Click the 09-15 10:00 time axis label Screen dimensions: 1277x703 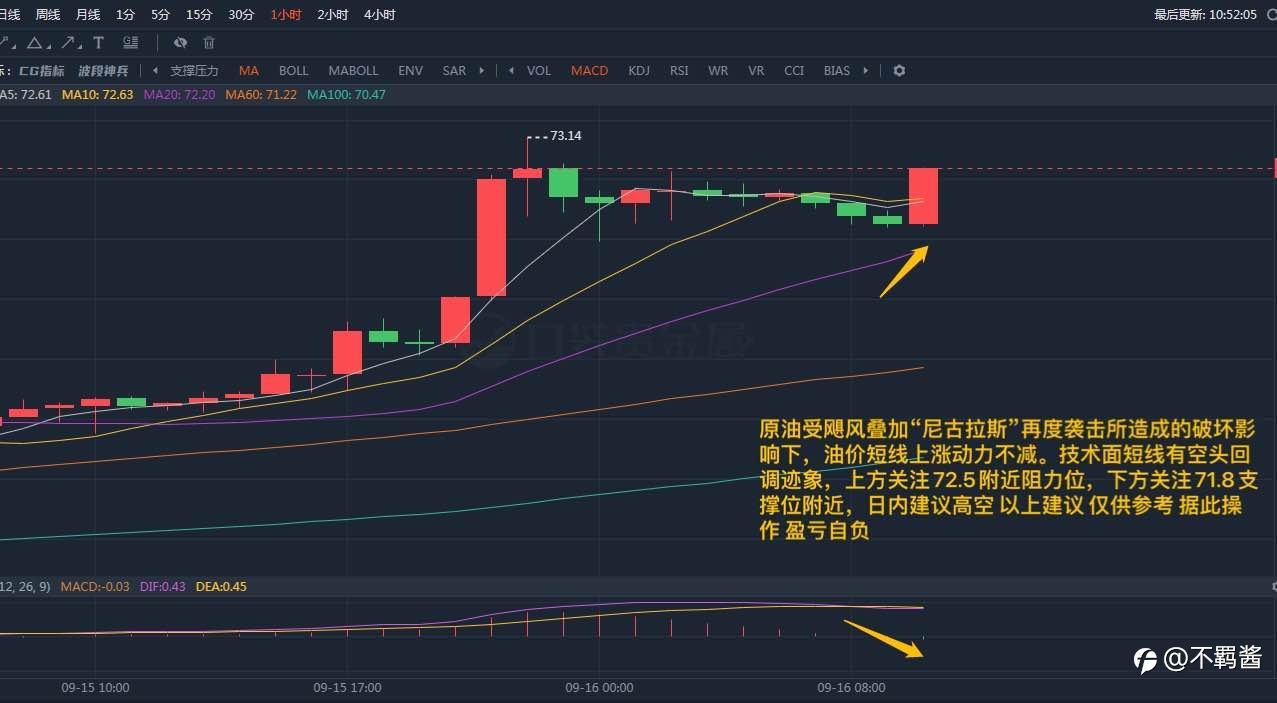pos(95,688)
